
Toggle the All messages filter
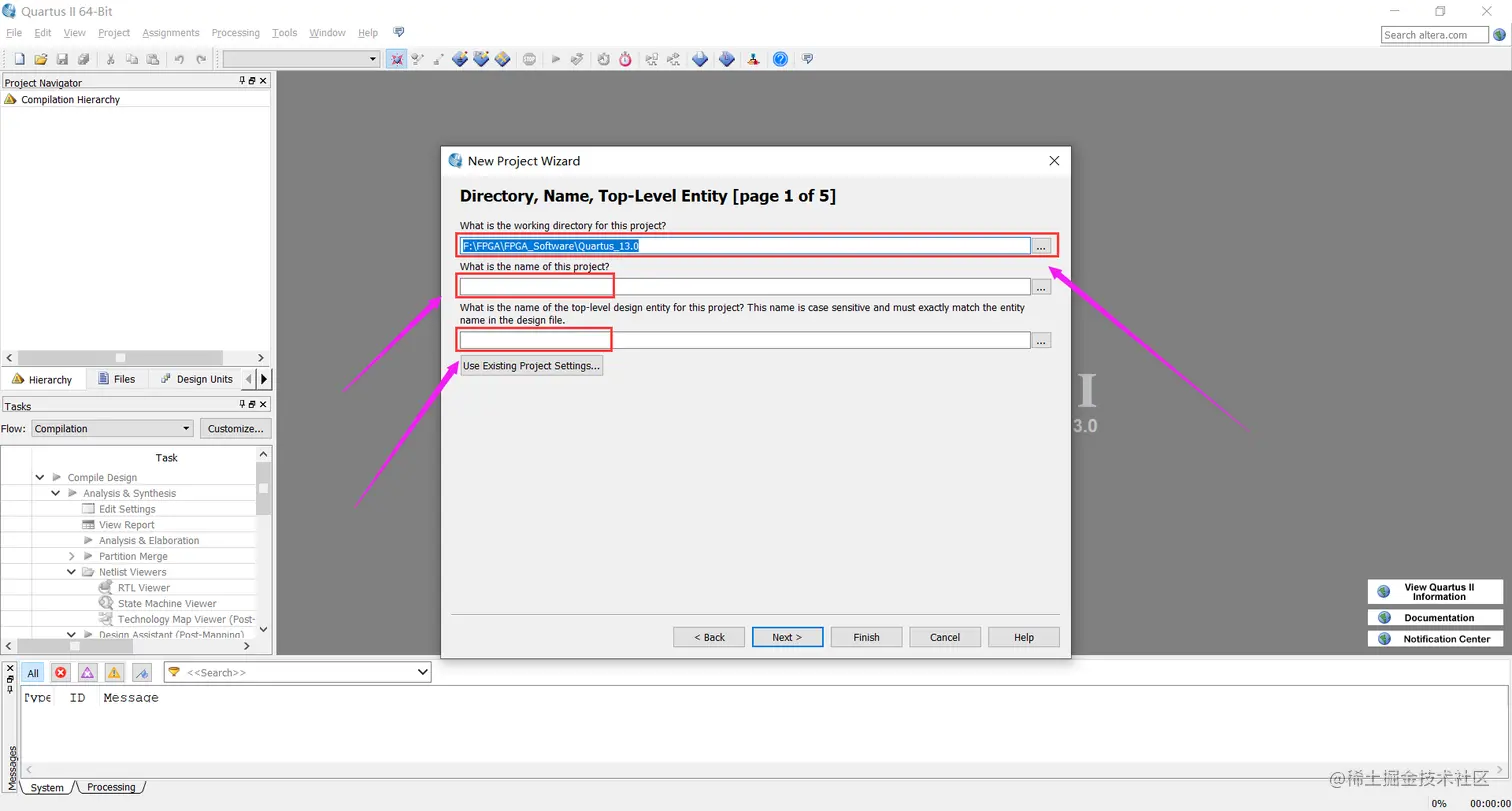33,673
